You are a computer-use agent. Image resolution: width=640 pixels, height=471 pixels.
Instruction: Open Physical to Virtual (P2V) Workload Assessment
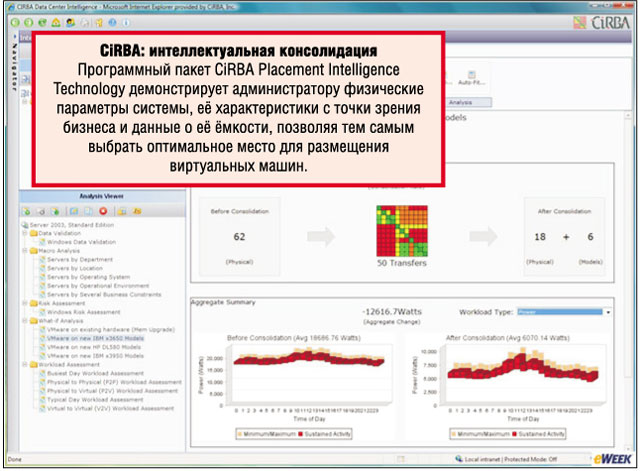[113, 391]
